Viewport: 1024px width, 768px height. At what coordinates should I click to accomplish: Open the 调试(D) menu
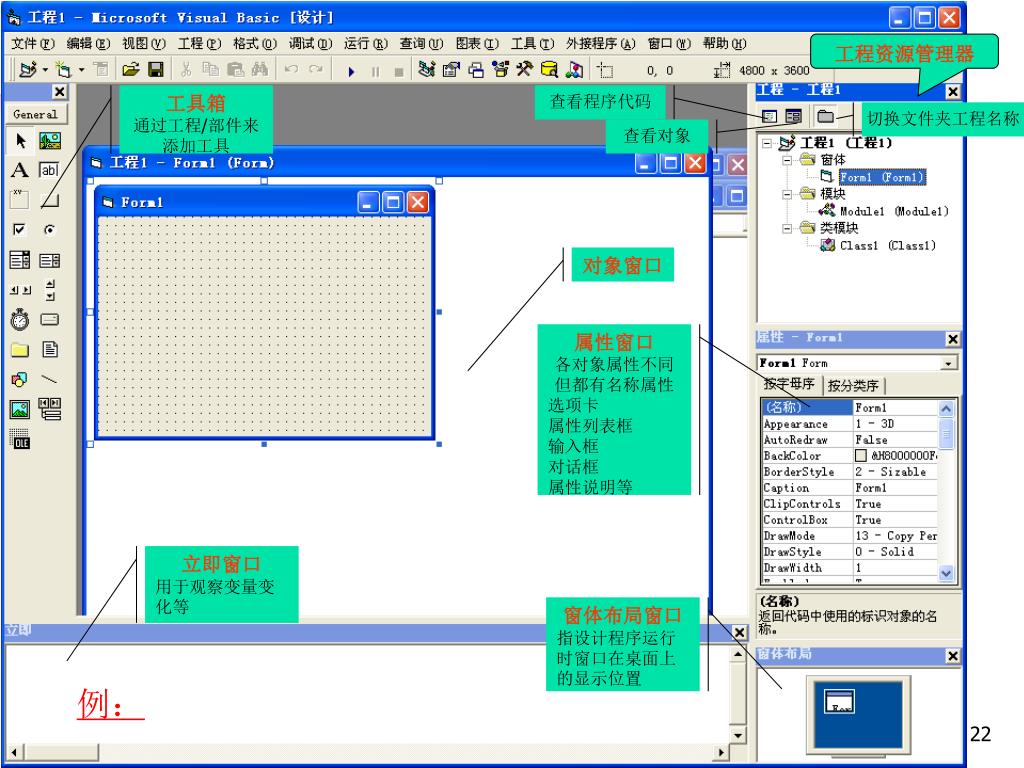[310, 44]
